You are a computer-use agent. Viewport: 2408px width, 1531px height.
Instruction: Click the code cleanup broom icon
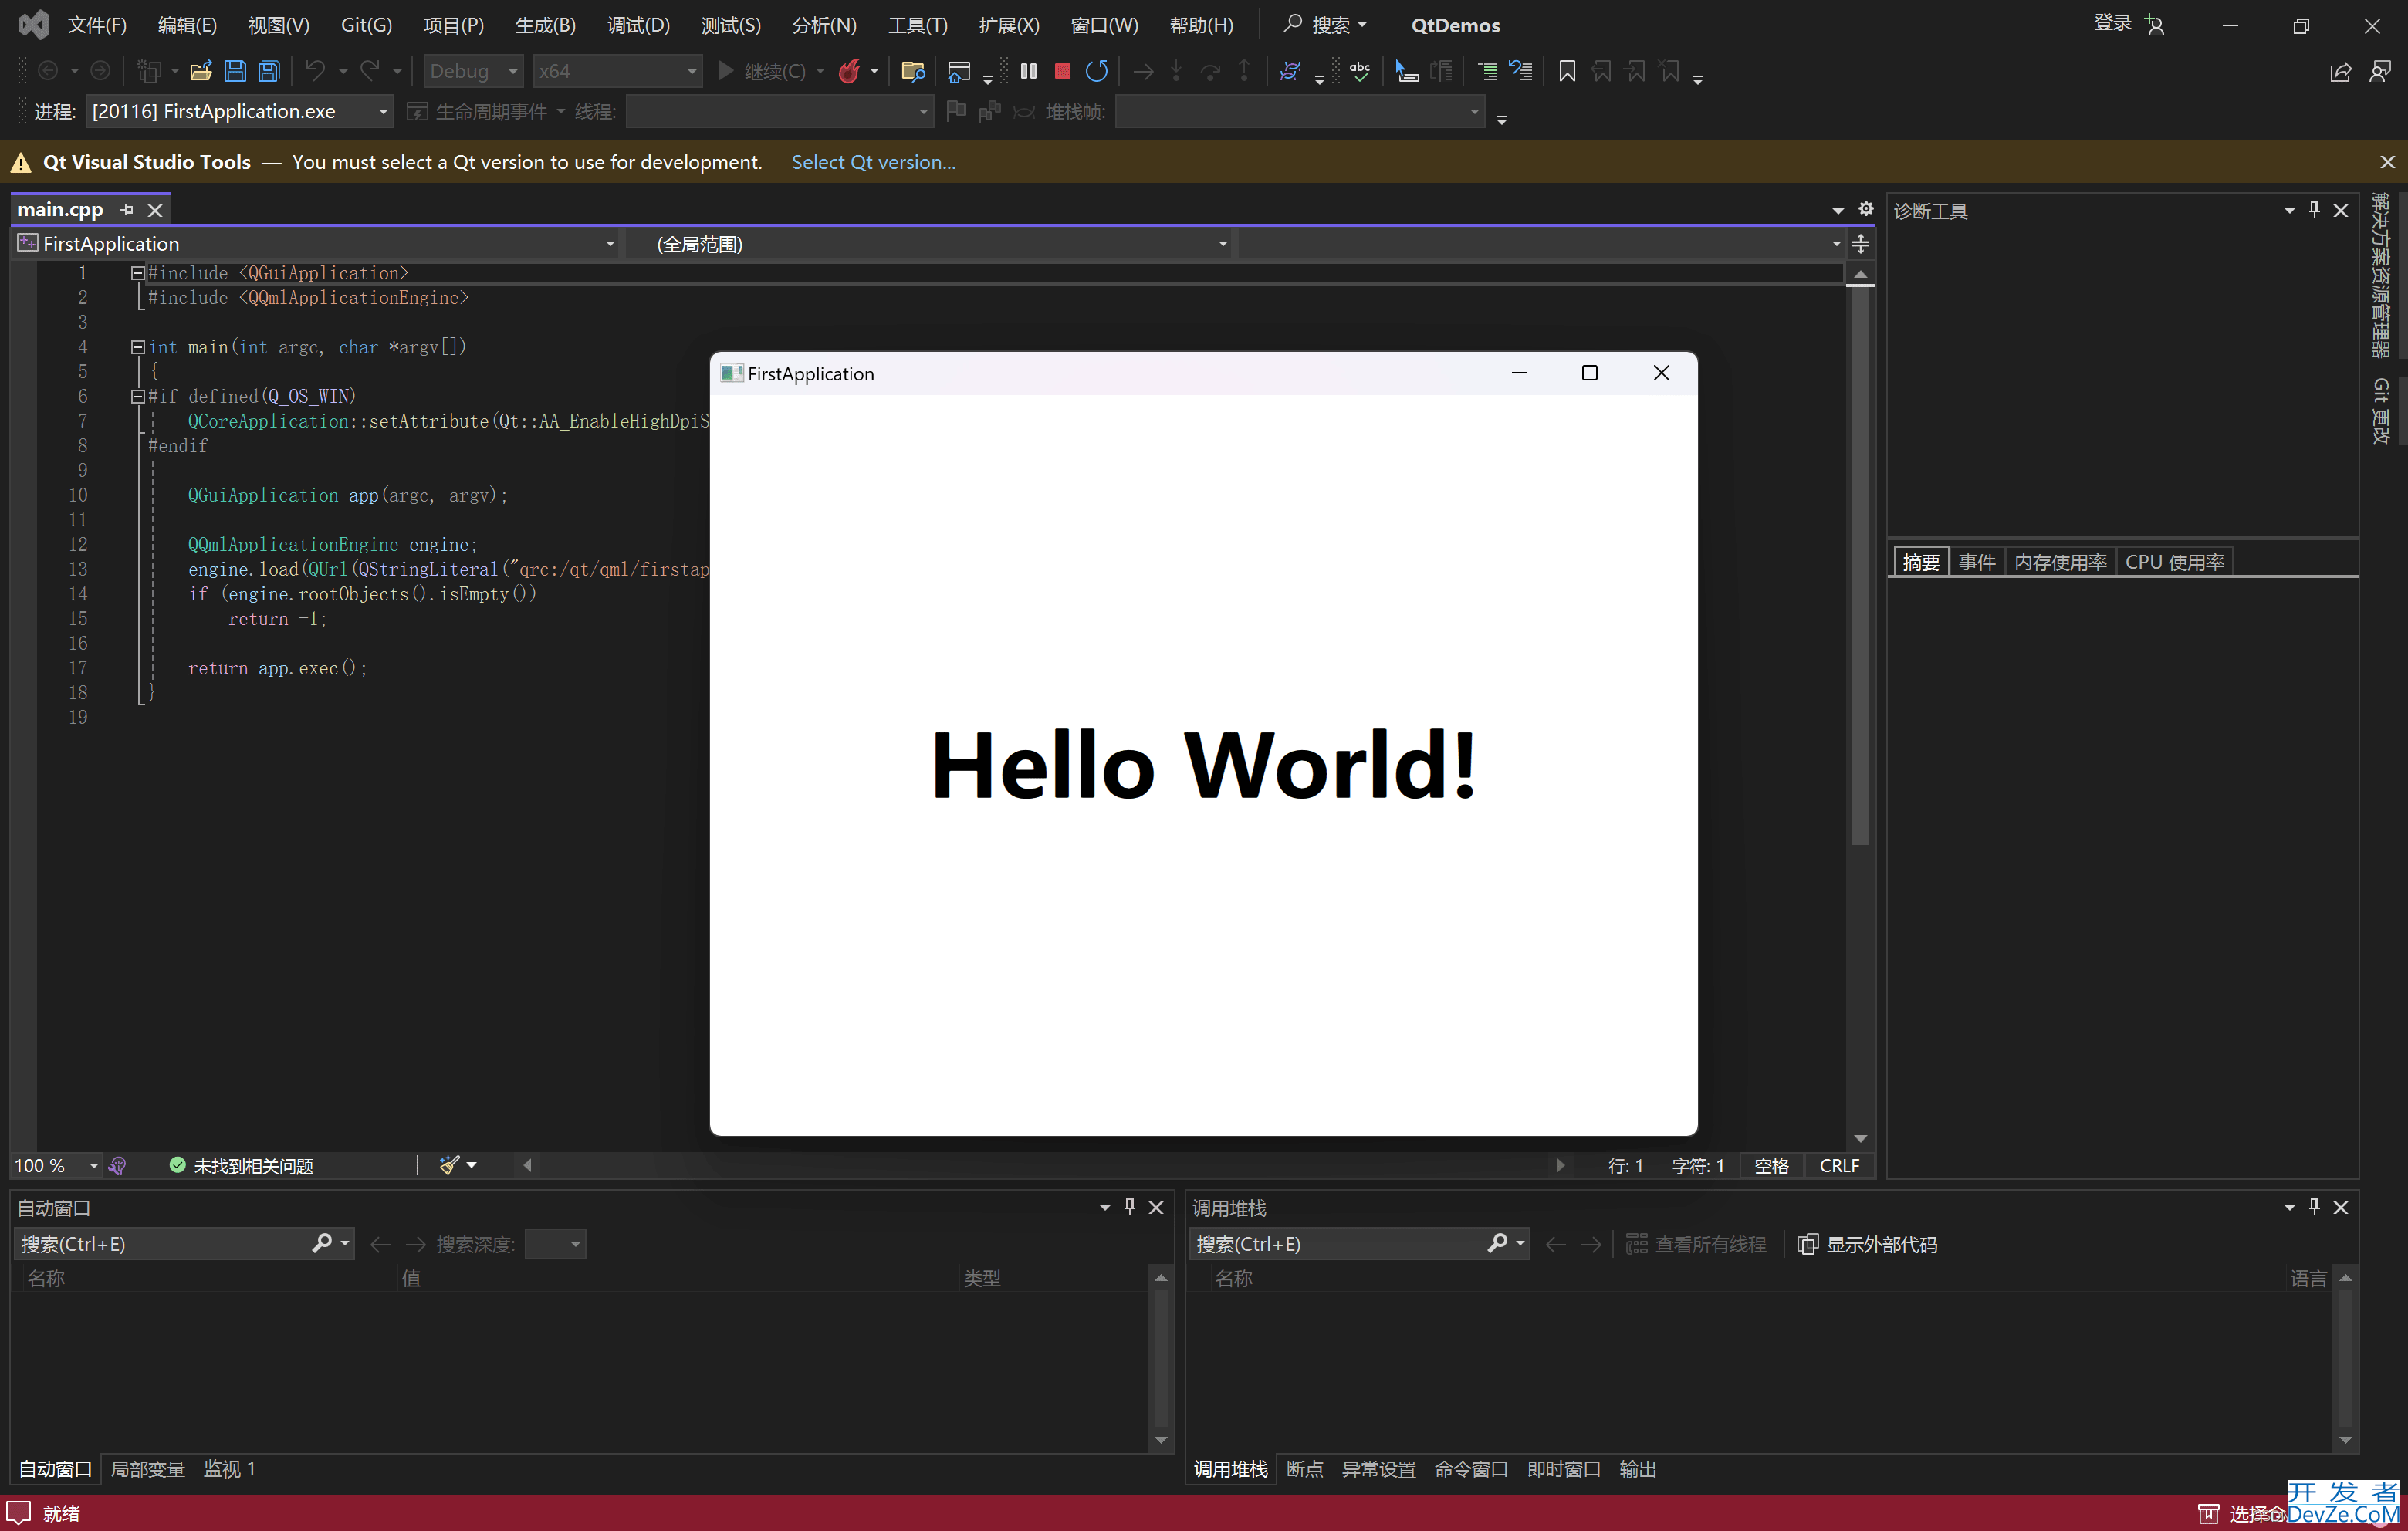tap(449, 1165)
